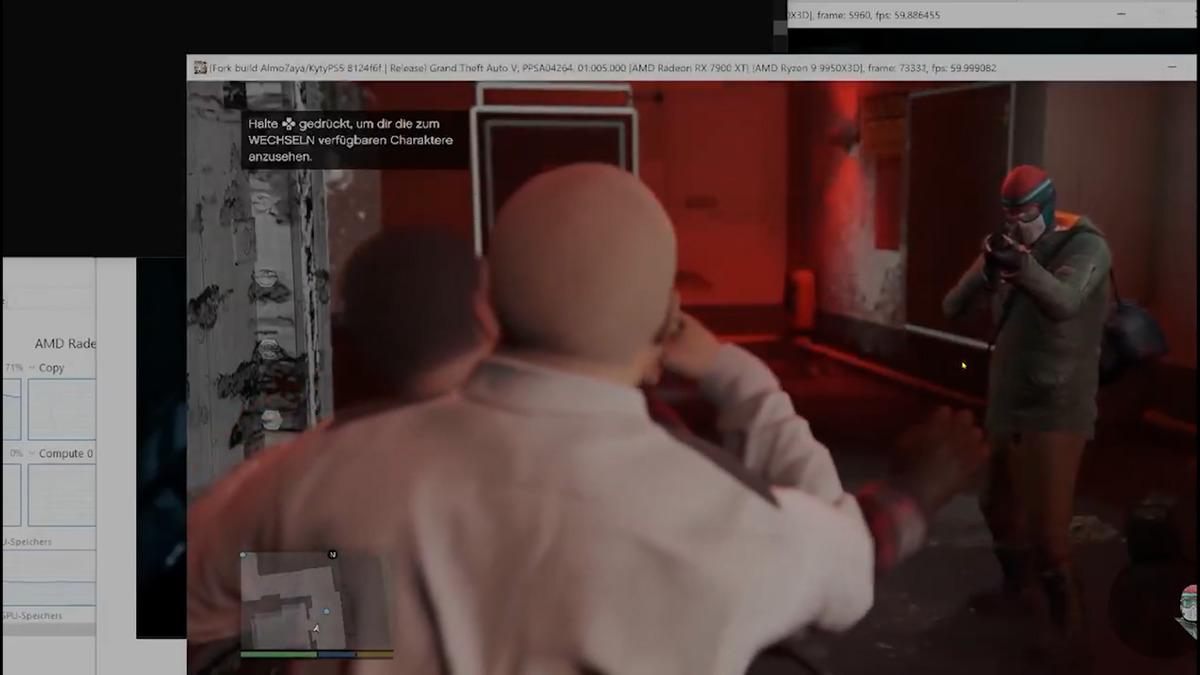Click the 0% usage value next to Compute 0
This screenshot has height=675, width=1200.
pyautogui.click(x=15, y=454)
